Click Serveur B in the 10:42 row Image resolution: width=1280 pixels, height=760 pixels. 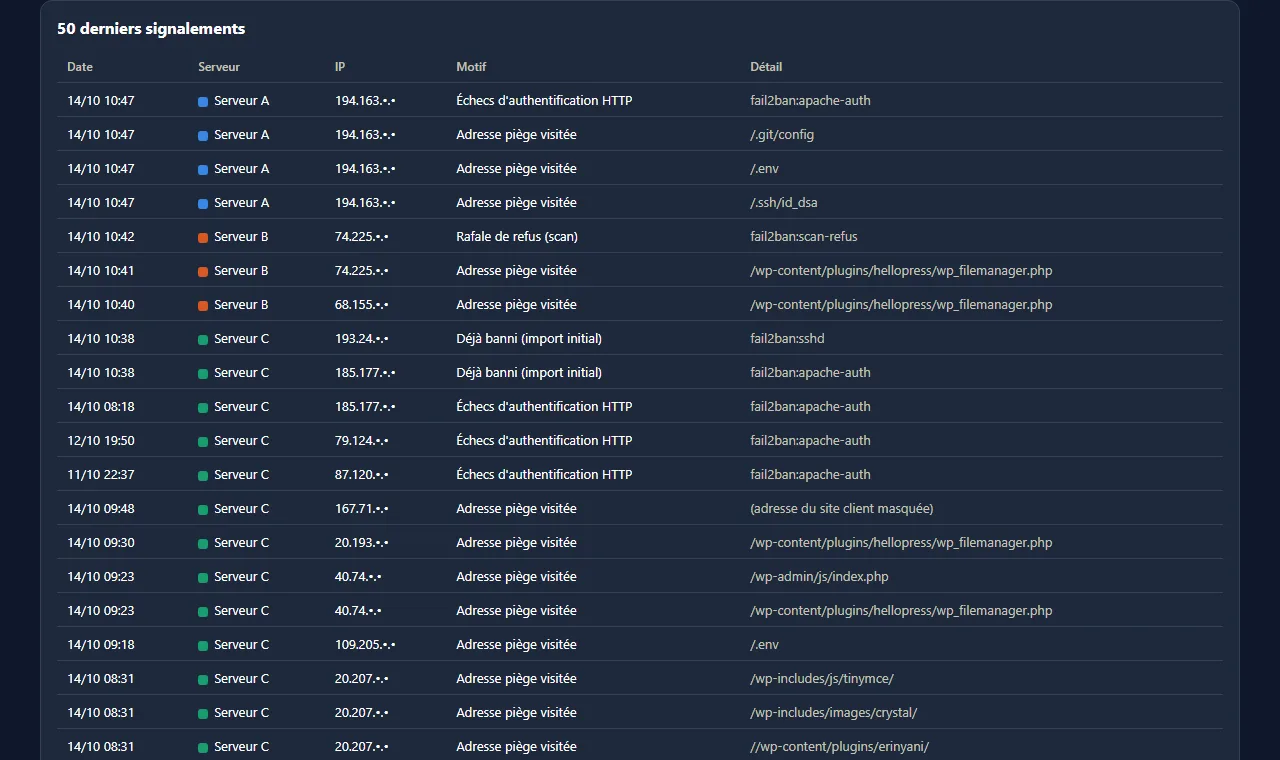click(233, 237)
